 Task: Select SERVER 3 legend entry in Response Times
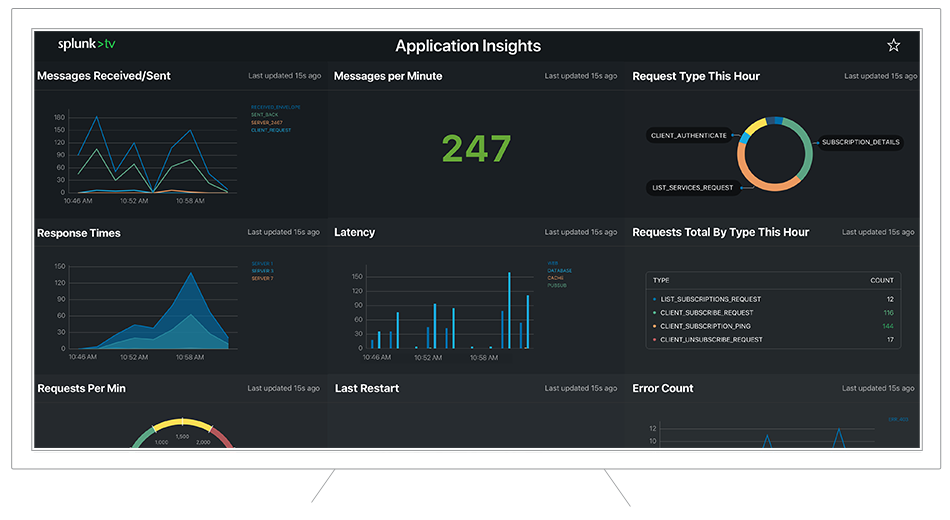[262, 271]
